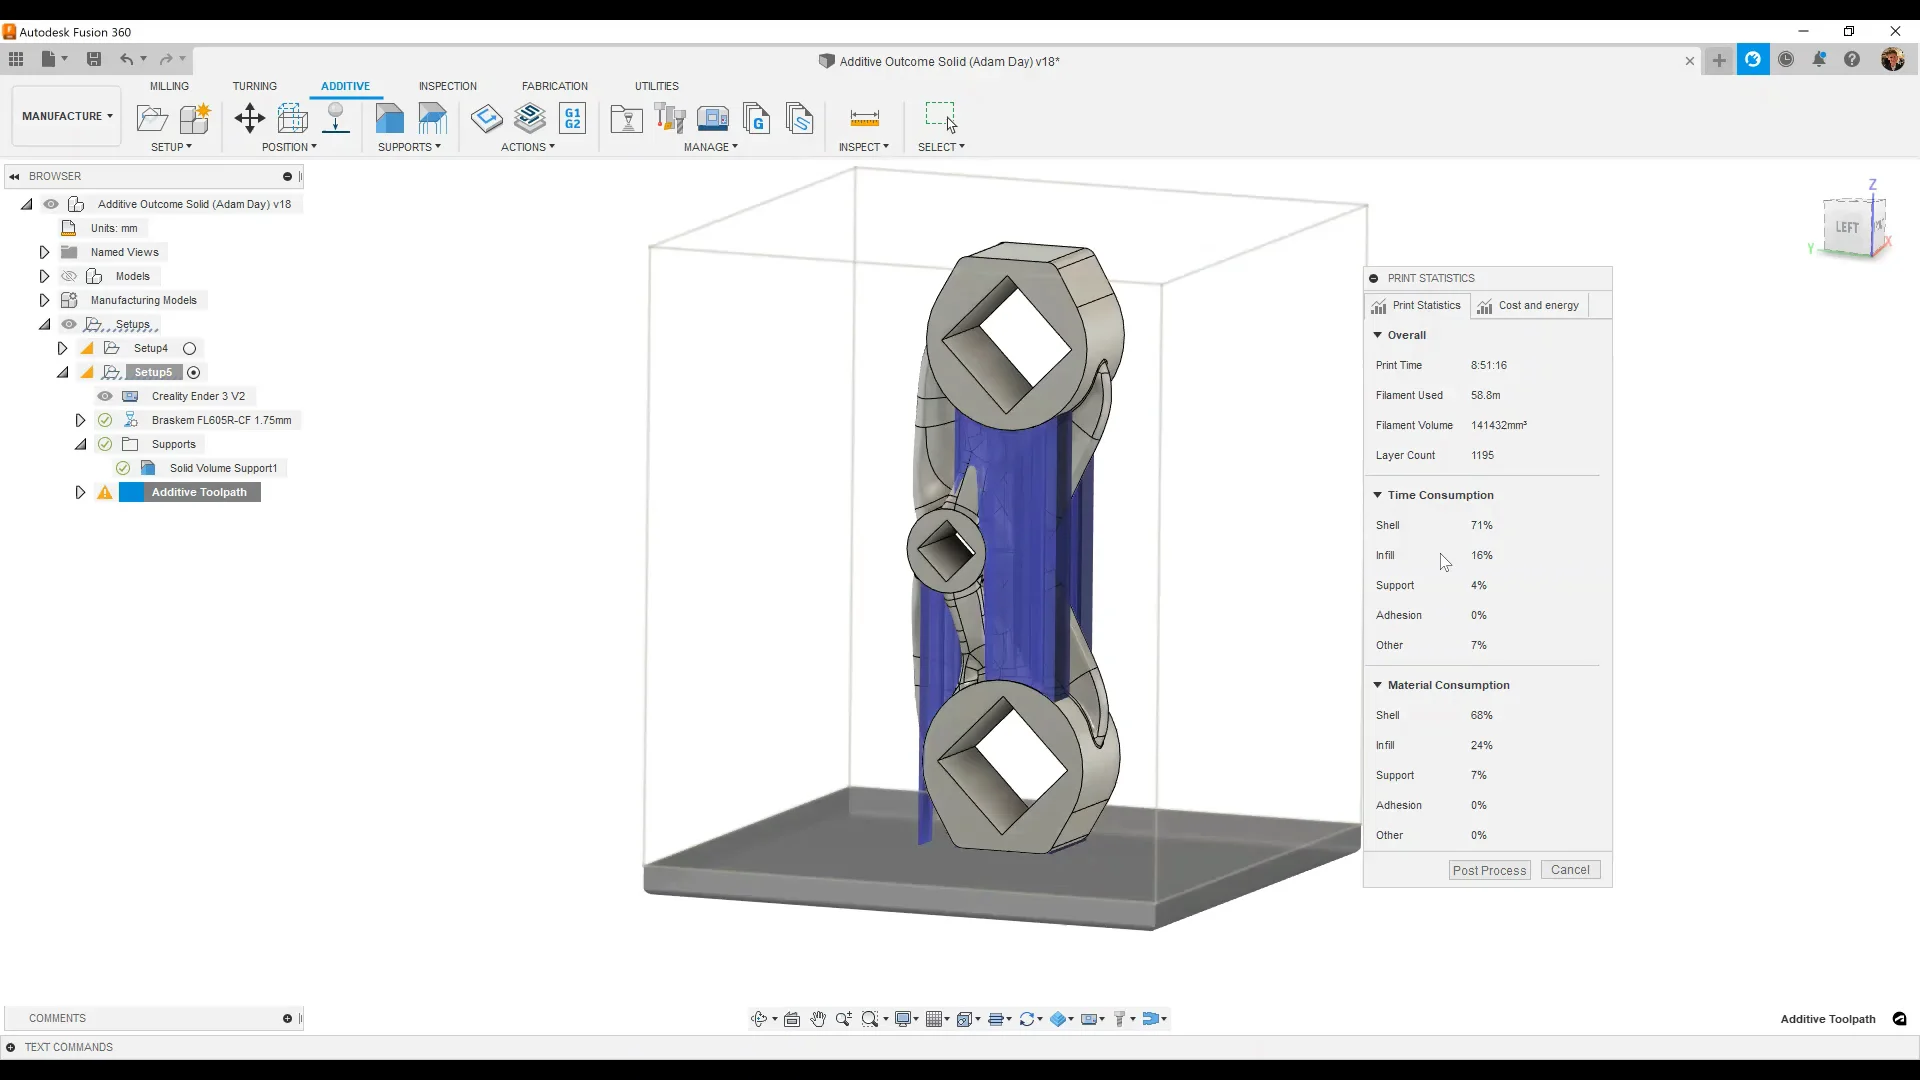Click the Look At icon in navigation bar
Image resolution: width=1920 pixels, height=1080 pixels.
792,1019
